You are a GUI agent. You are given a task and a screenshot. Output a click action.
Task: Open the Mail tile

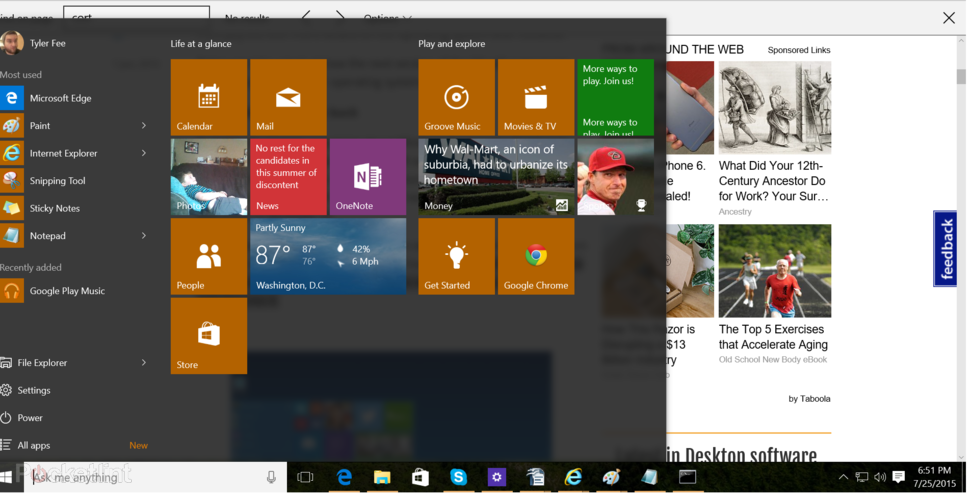pos(288,97)
